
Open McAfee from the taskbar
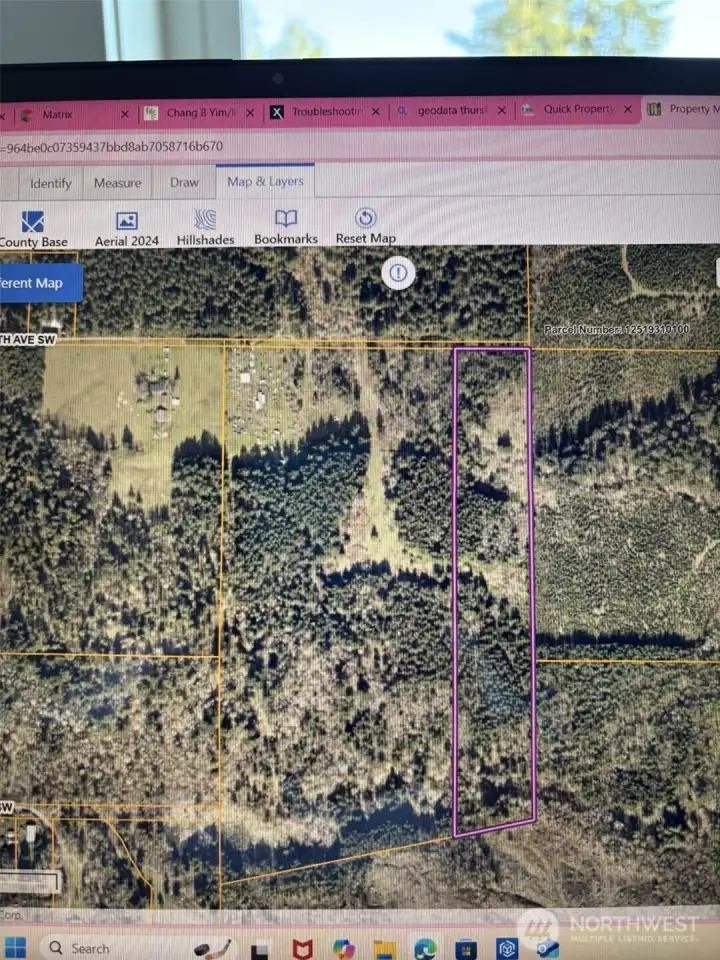[x=303, y=948]
